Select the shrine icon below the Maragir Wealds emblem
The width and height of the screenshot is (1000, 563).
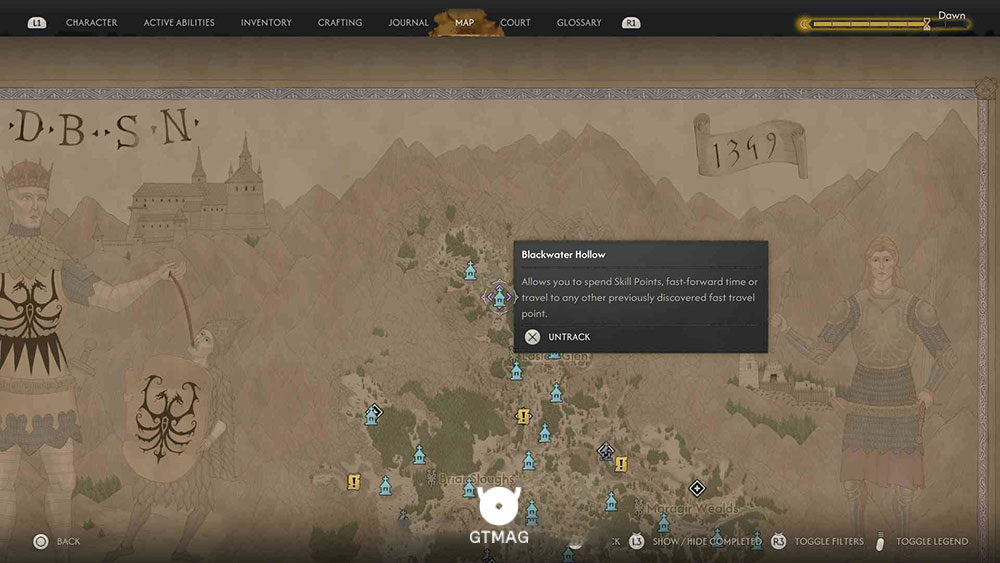tap(663, 523)
